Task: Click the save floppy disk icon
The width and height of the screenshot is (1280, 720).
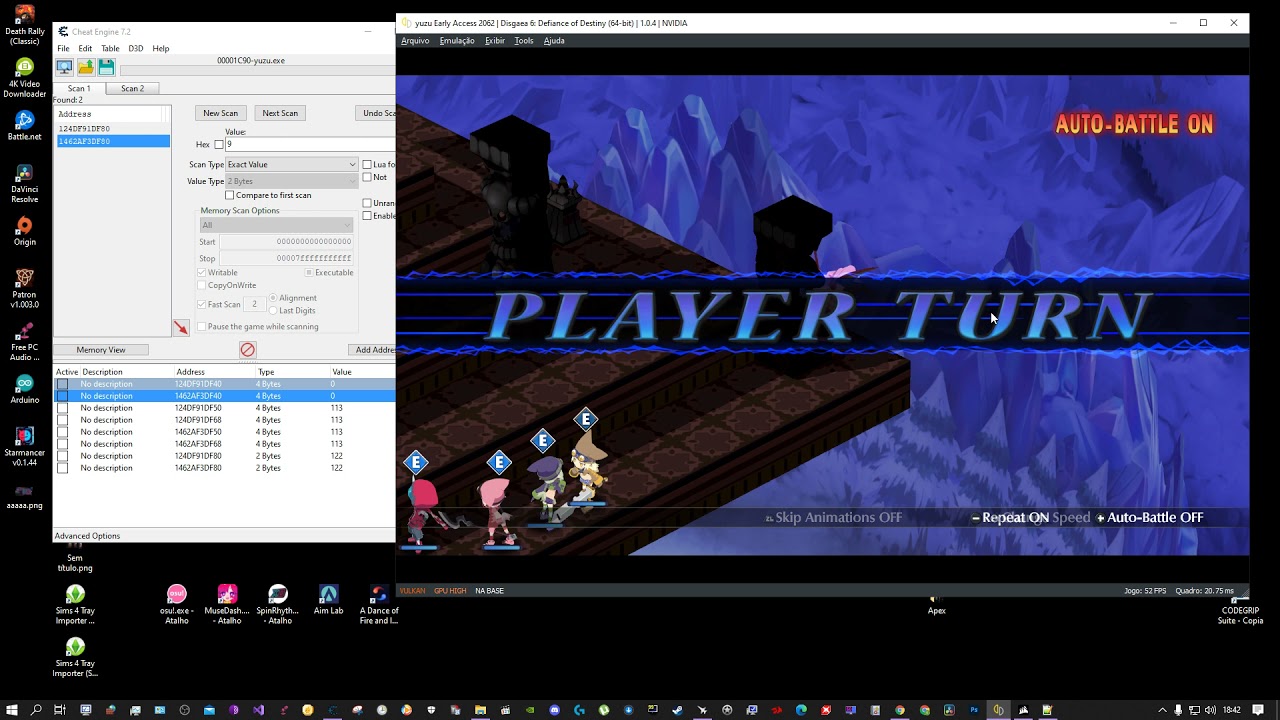Action: click(x=106, y=67)
